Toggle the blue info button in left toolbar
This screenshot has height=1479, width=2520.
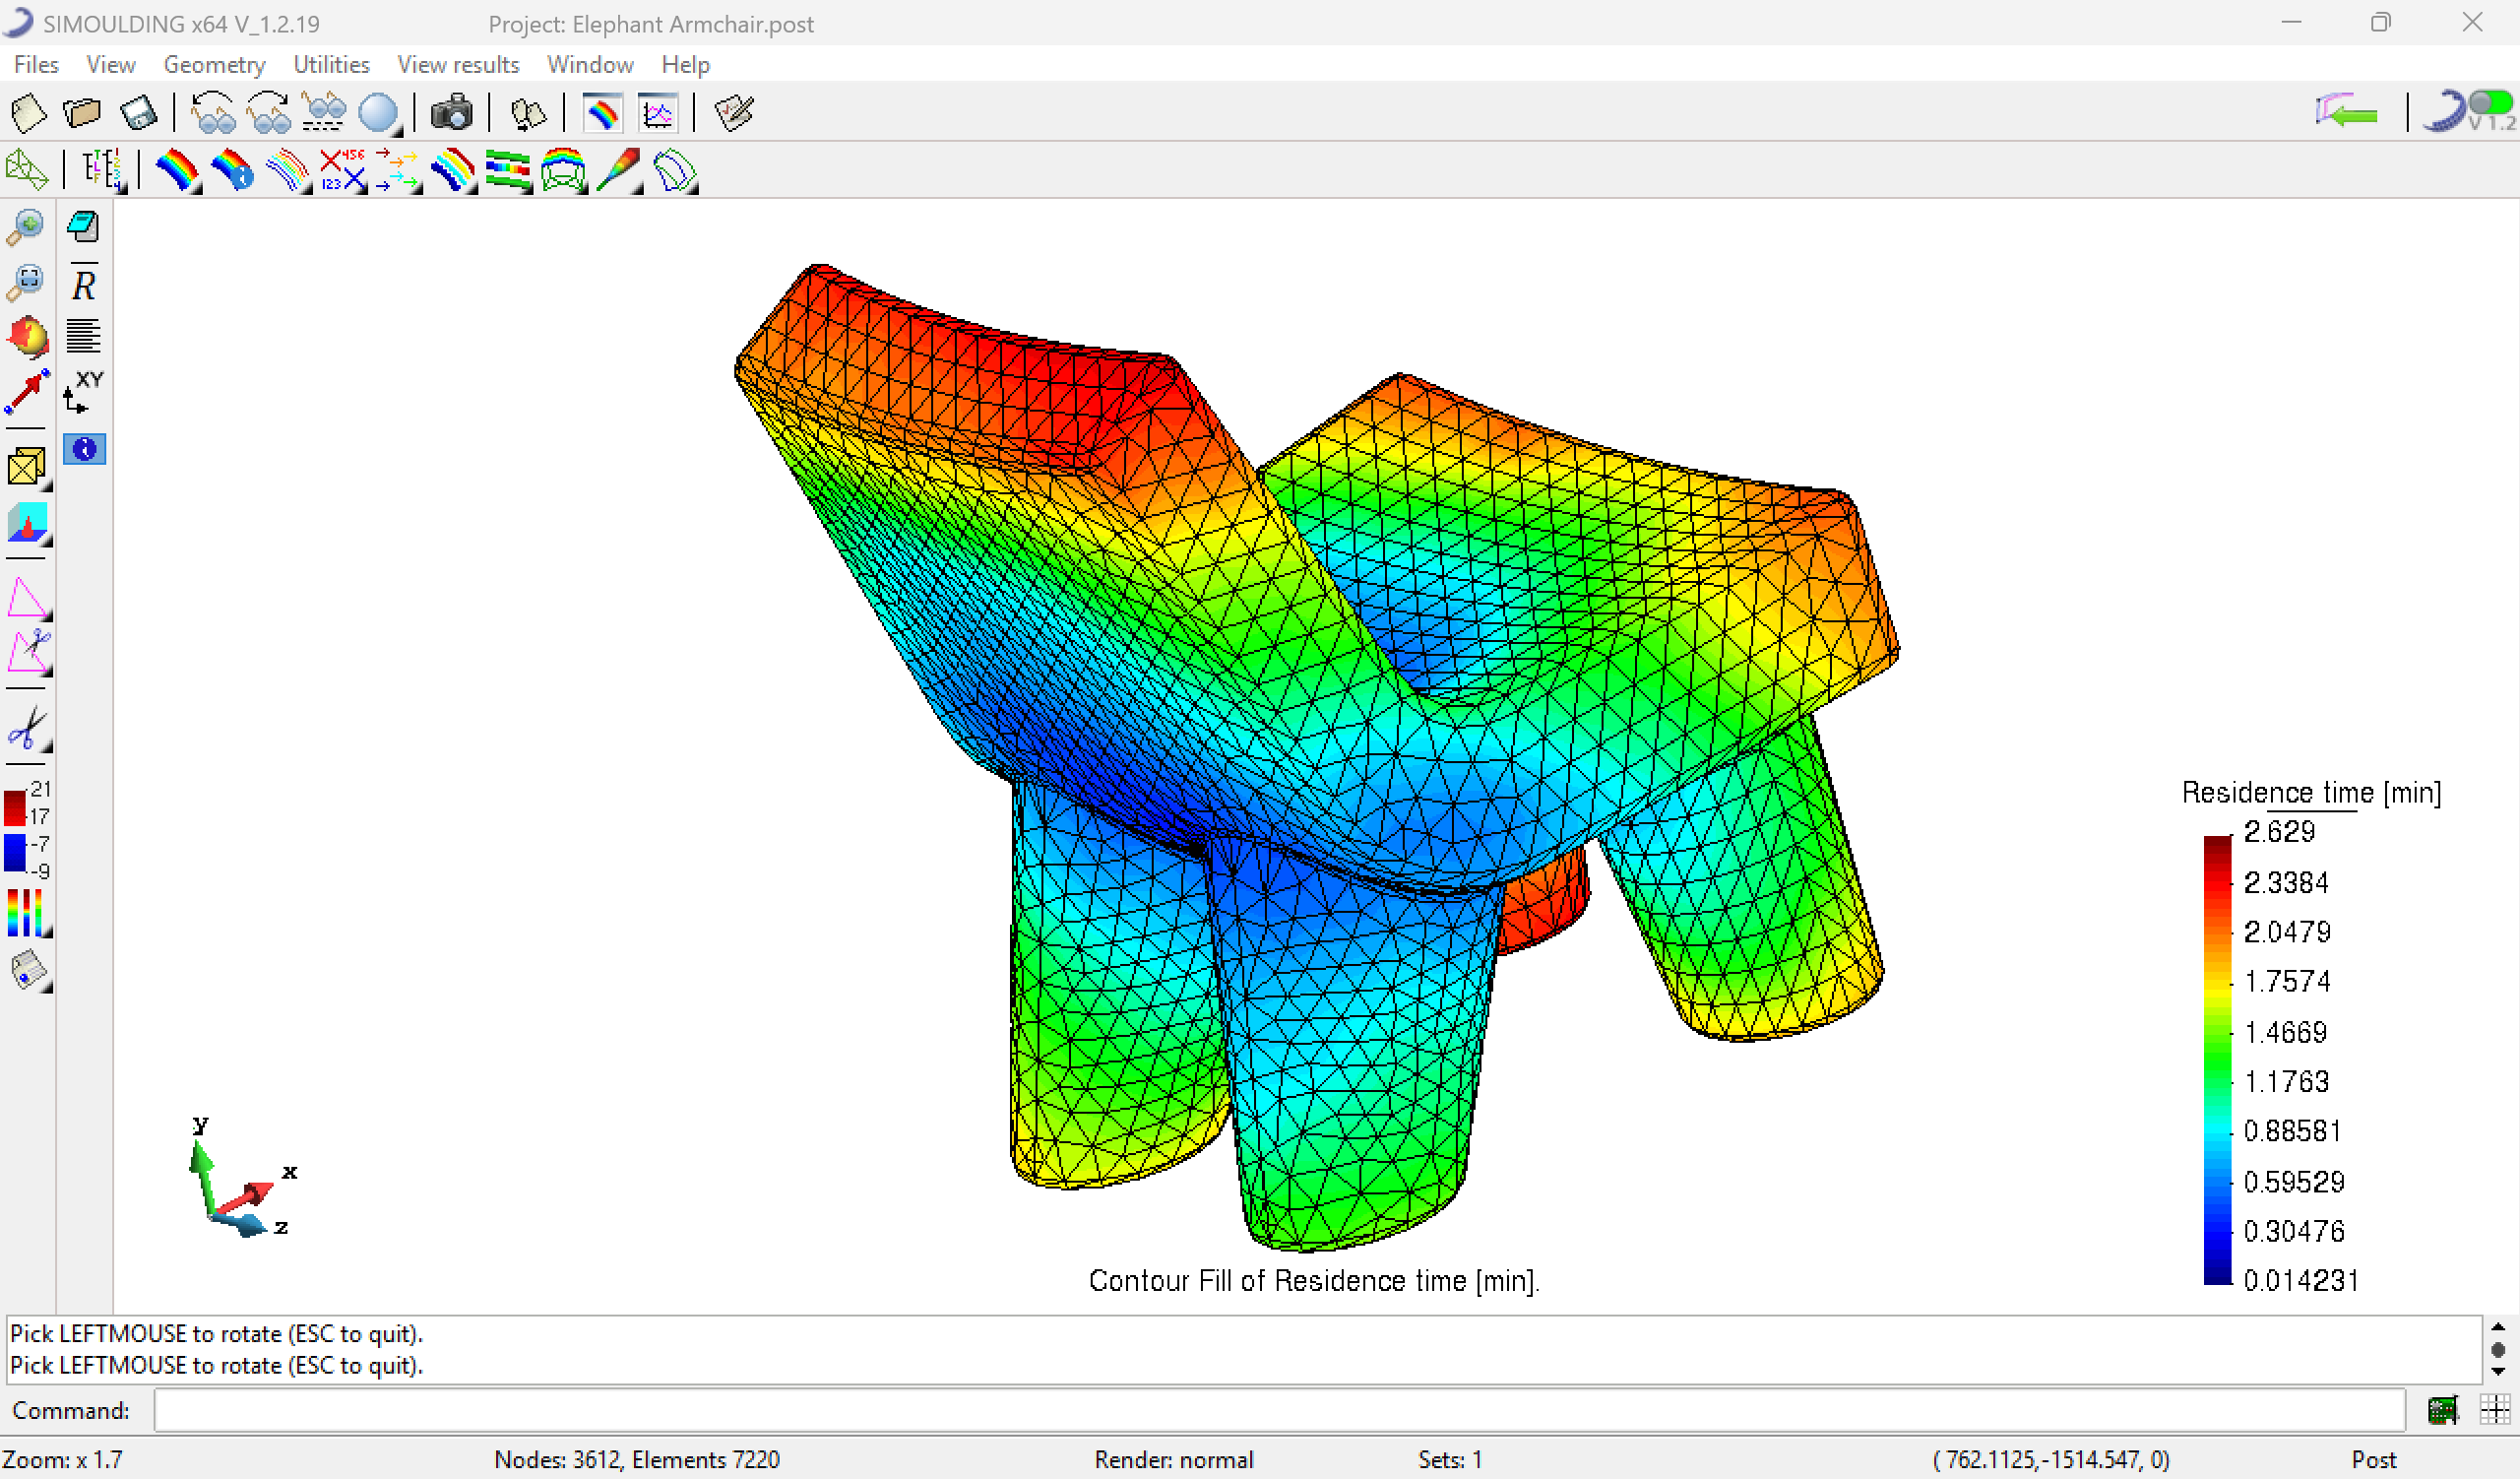[84, 449]
